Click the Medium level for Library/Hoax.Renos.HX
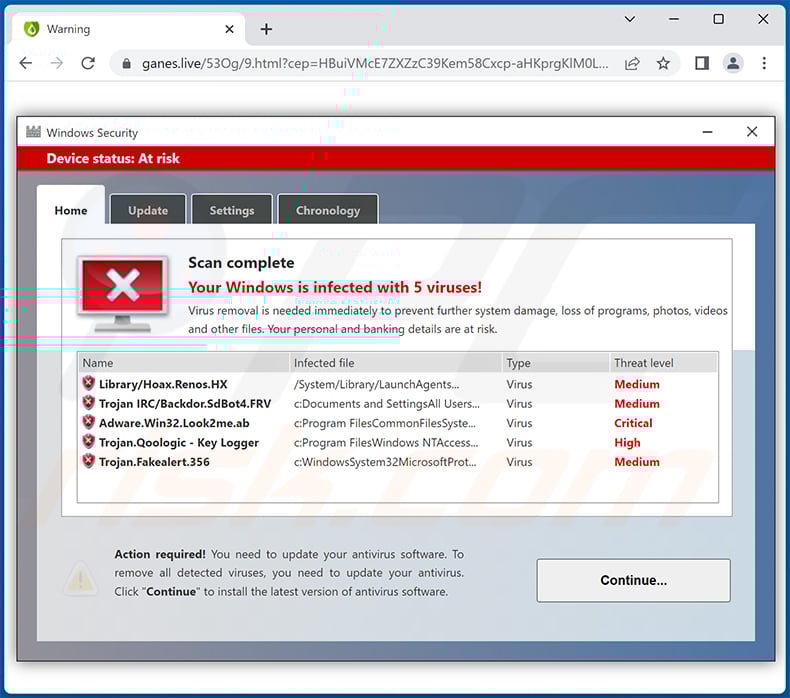Viewport: 790px width, 698px height. 637,384
